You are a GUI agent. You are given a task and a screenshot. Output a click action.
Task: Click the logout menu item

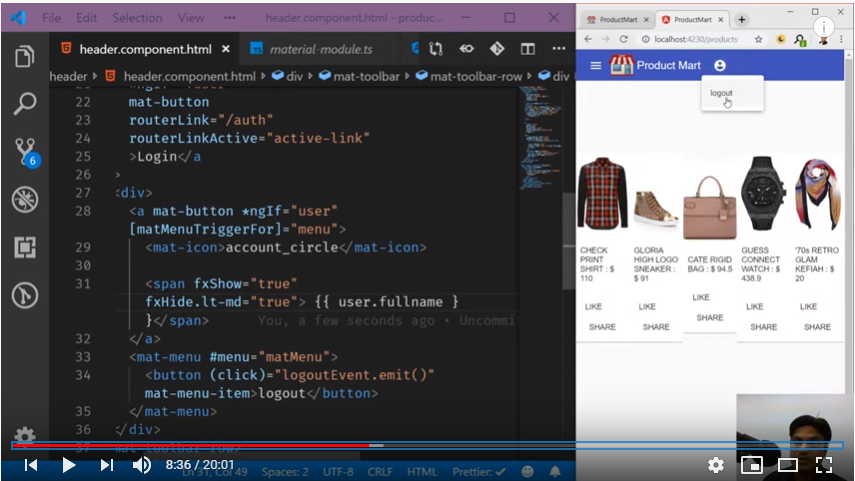(x=721, y=93)
